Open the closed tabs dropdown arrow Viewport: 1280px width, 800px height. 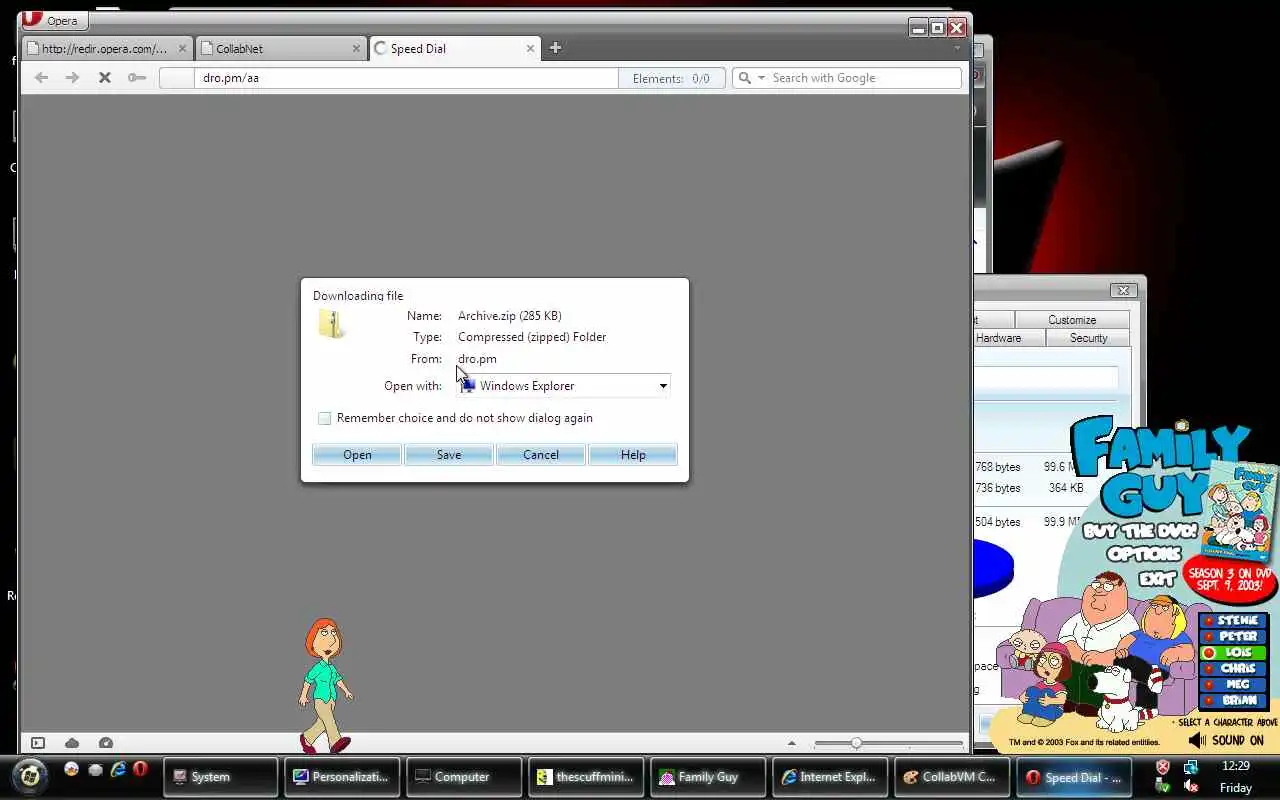point(957,48)
